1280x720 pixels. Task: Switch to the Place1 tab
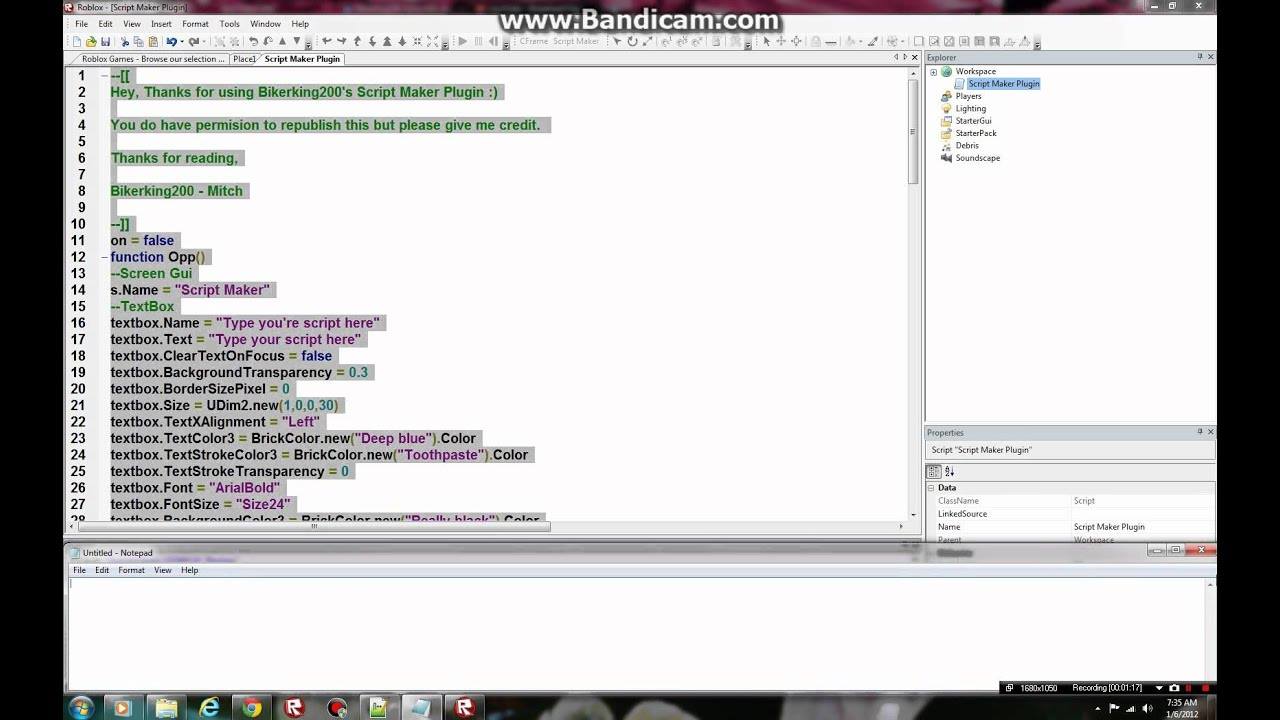[244, 59]
